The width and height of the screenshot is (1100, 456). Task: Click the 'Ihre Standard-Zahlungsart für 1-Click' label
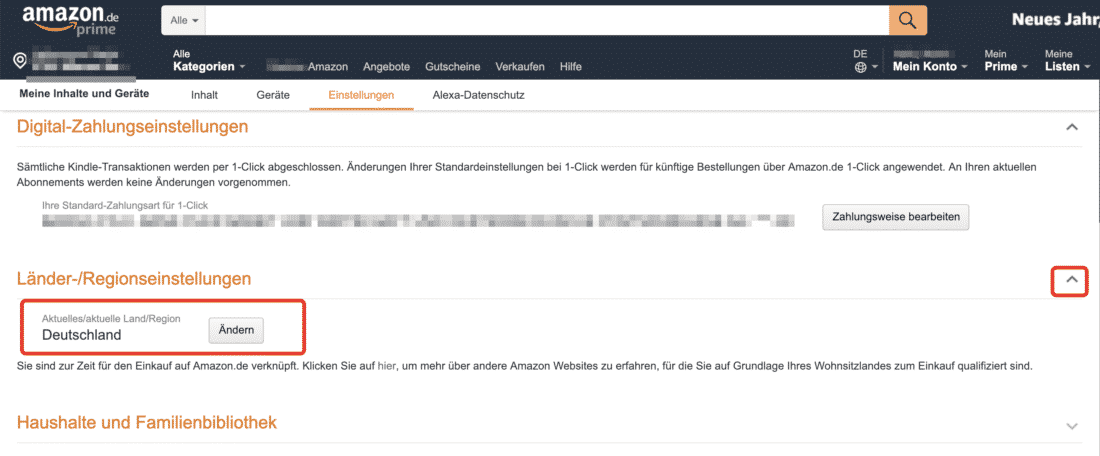click(125, 205)
